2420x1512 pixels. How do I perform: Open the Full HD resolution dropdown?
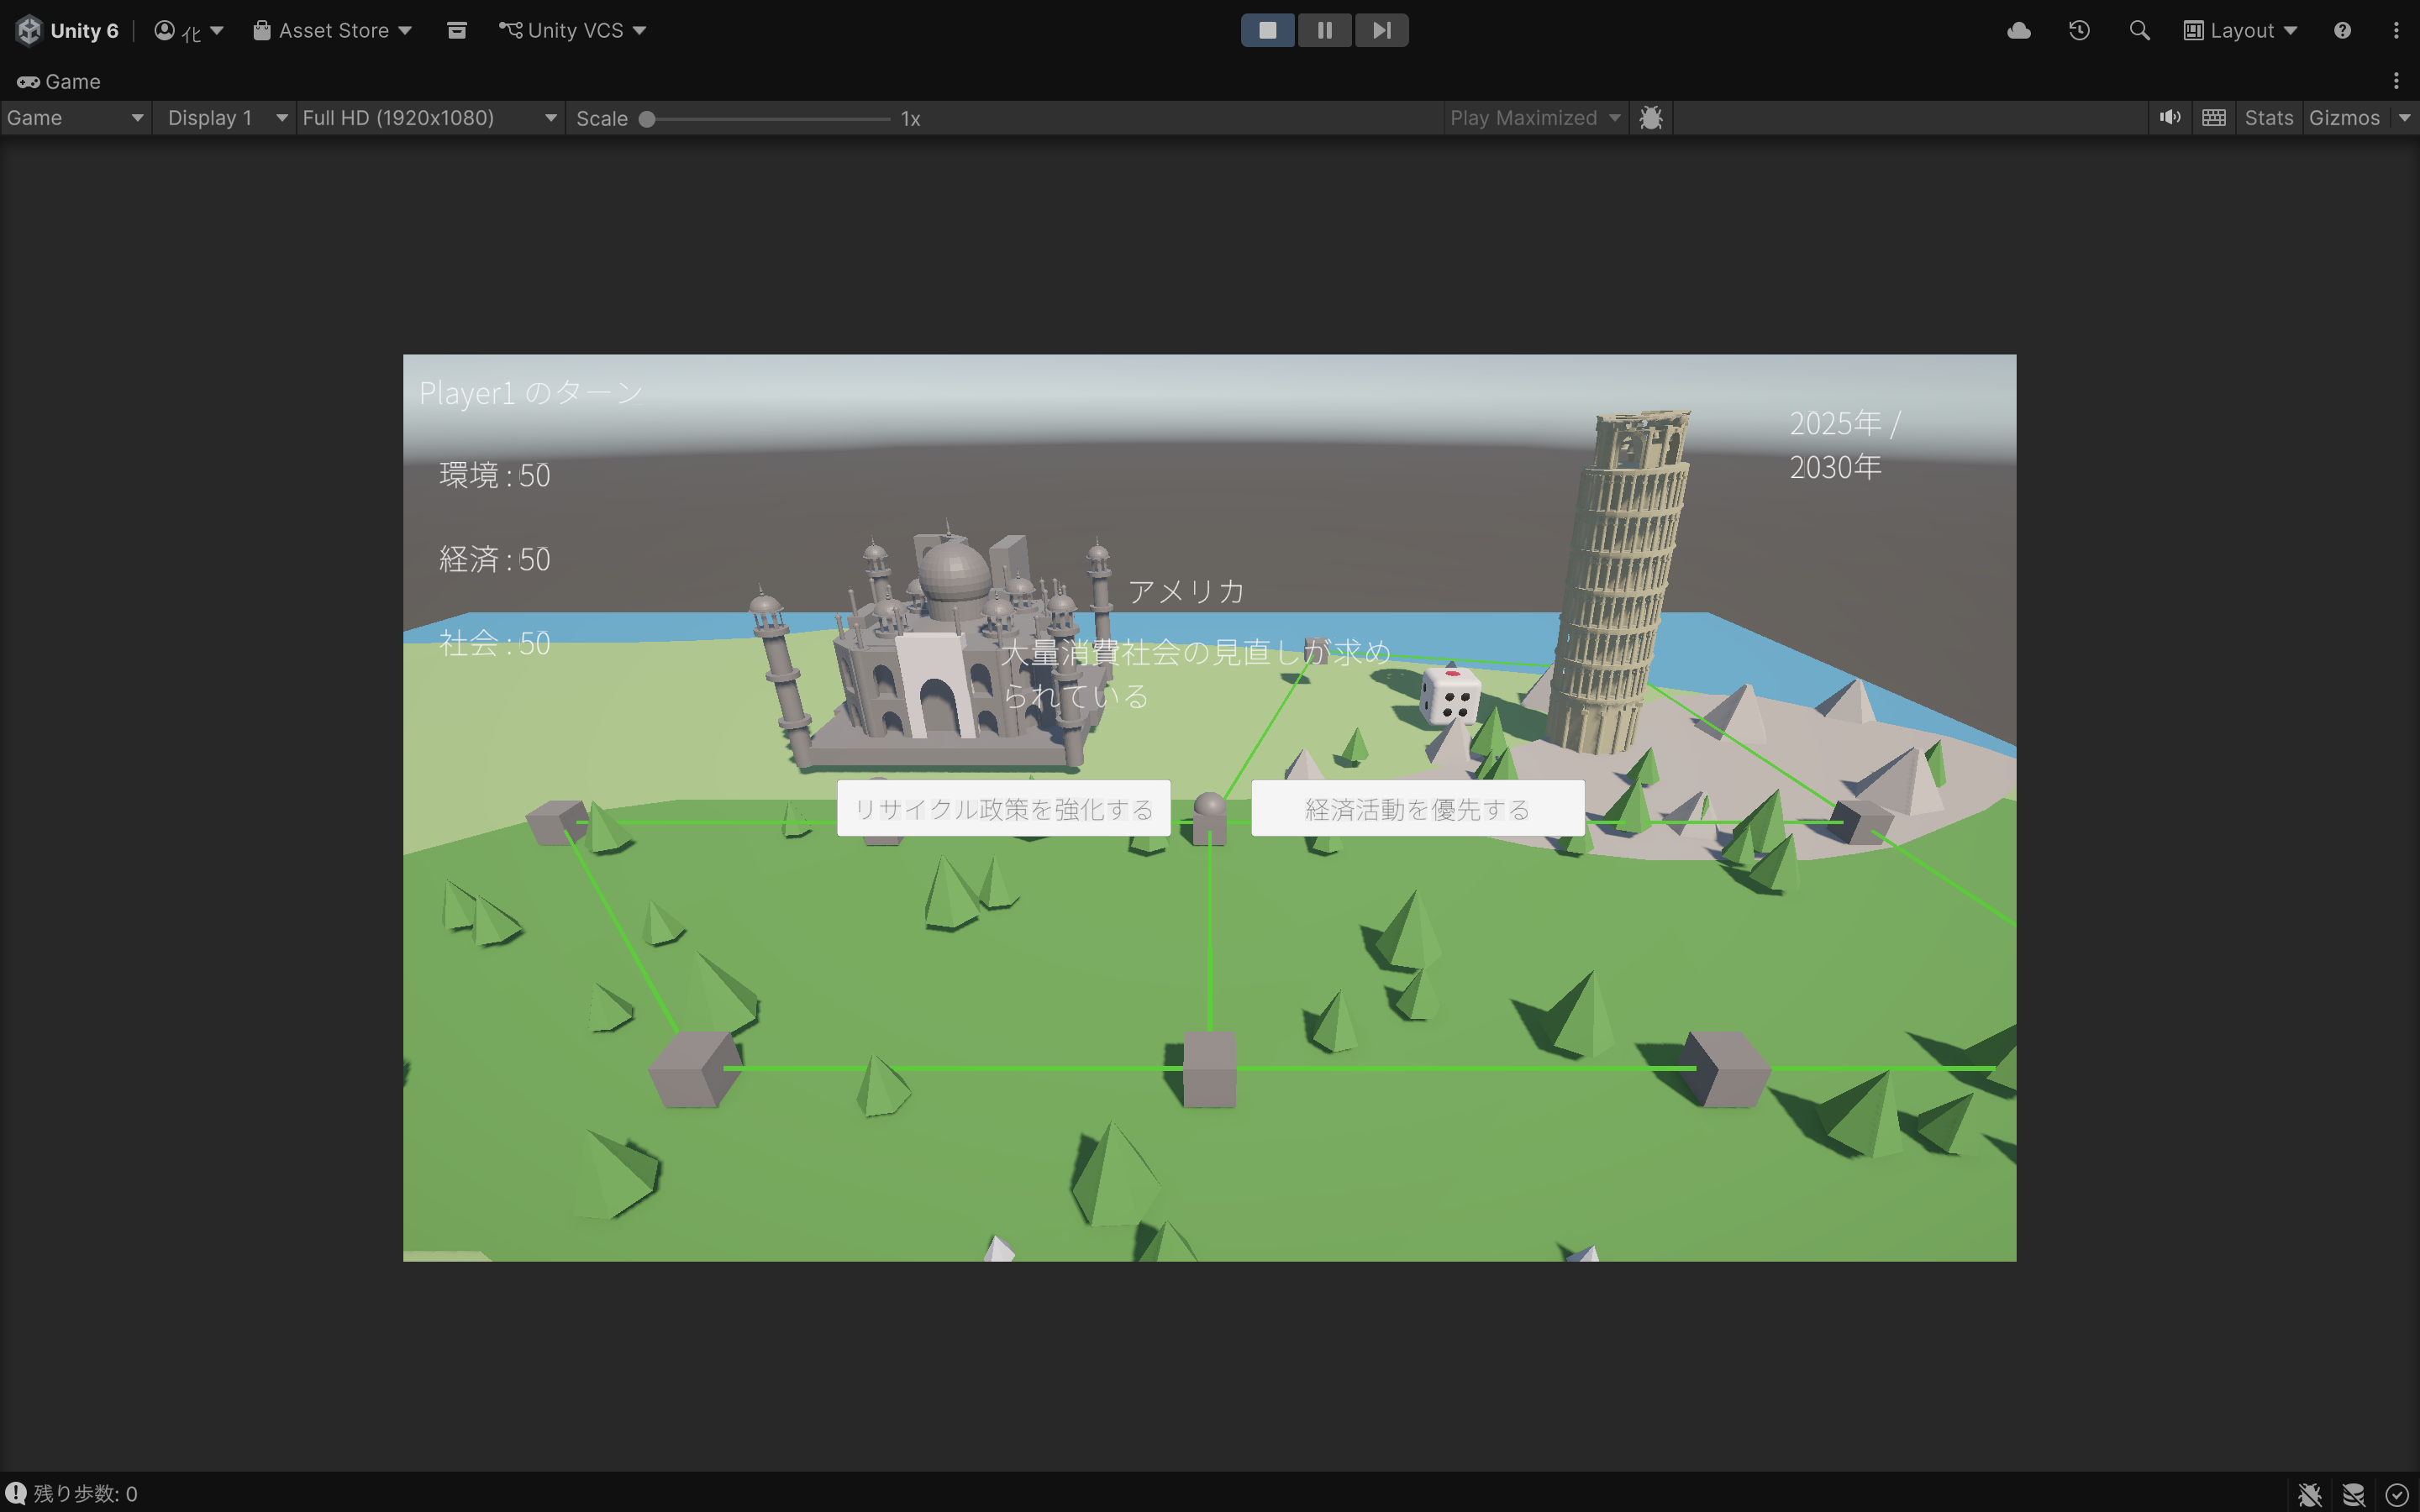pos(430,118)
